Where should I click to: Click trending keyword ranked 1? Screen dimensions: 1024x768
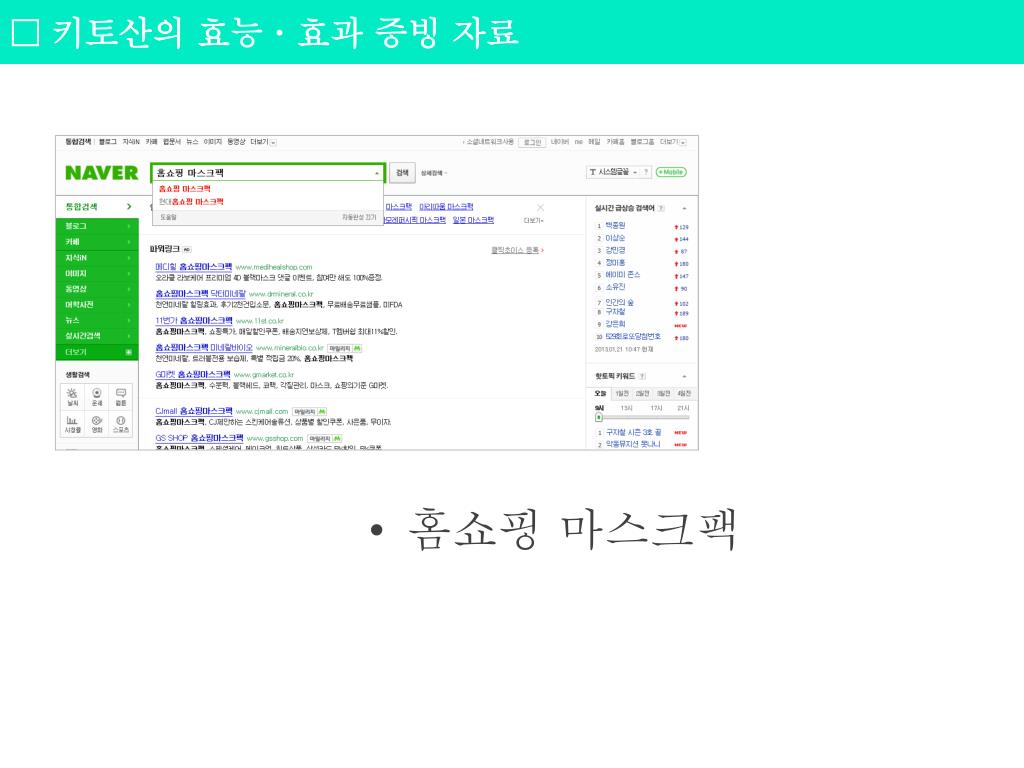pyautogui.click(x=615, y=225)
